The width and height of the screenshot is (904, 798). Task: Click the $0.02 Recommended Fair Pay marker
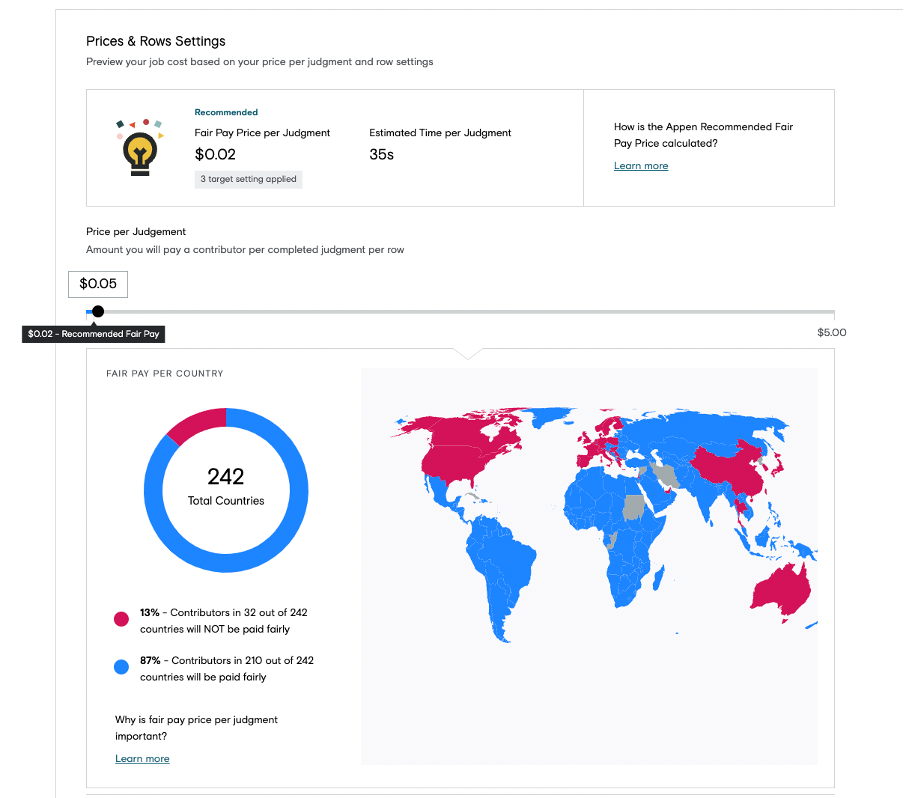93,334
